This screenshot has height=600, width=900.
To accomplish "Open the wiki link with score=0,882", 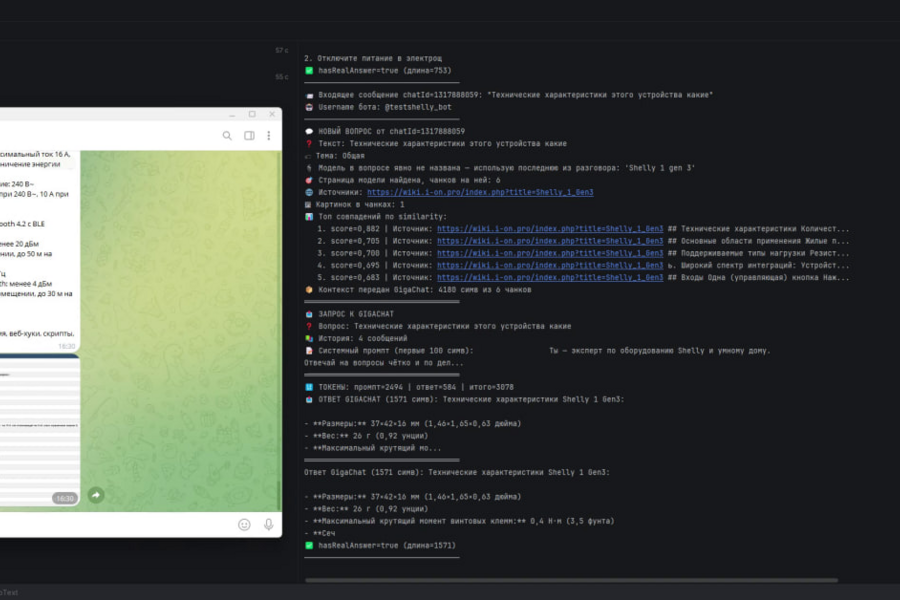I will [550, 229].
